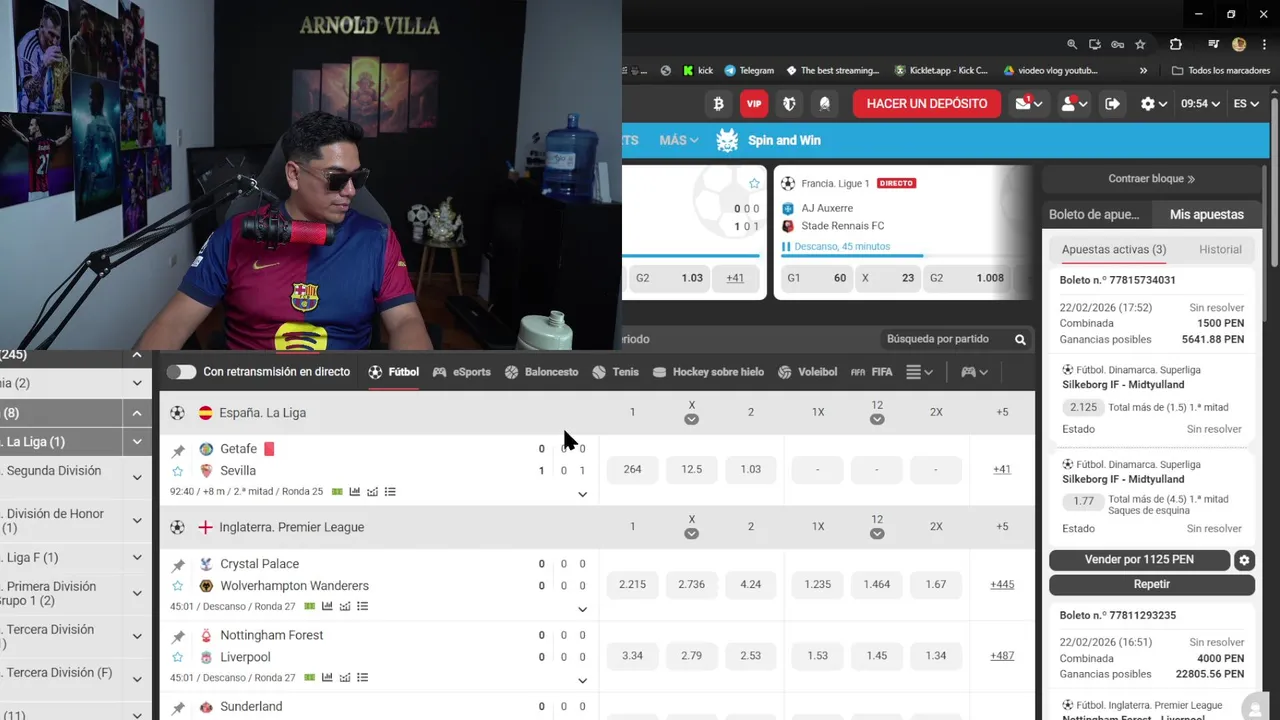Open Chrome media control icon

click(1213, 44)
